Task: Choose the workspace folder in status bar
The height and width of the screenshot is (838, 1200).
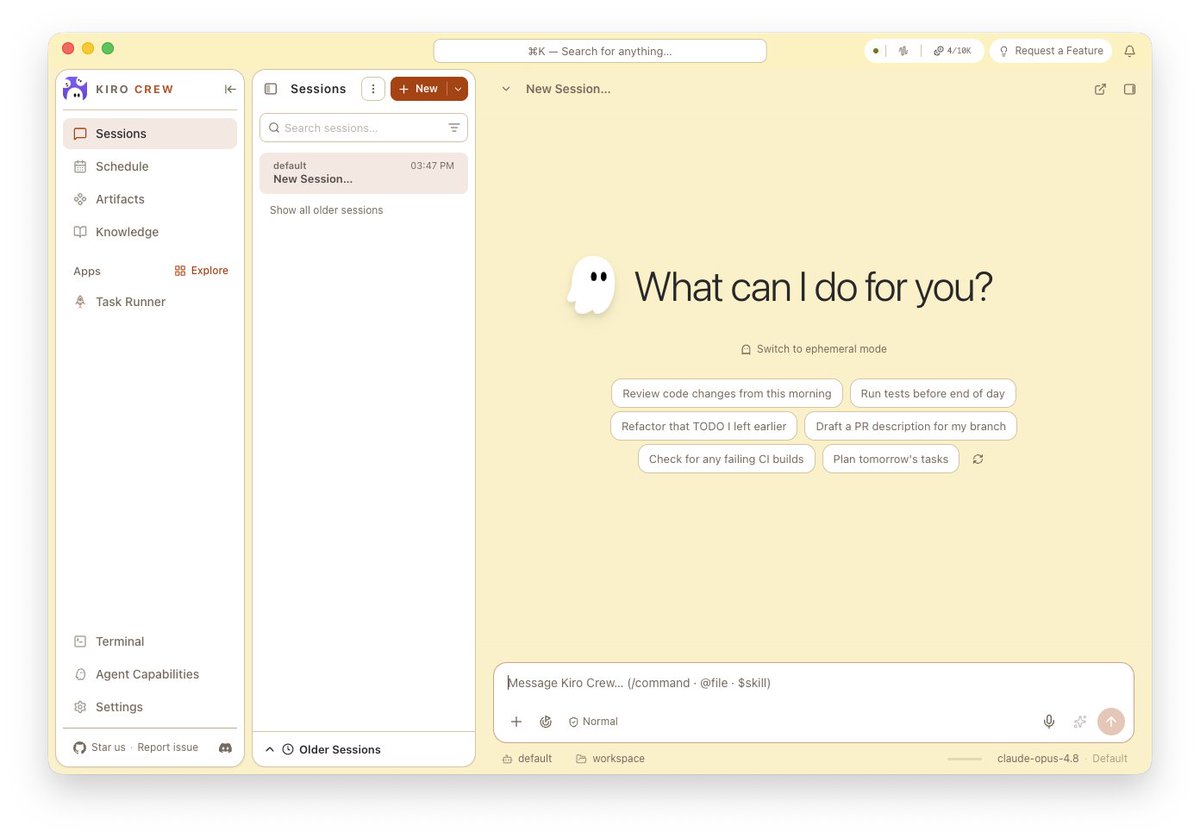Action: [x=610, y=759]
